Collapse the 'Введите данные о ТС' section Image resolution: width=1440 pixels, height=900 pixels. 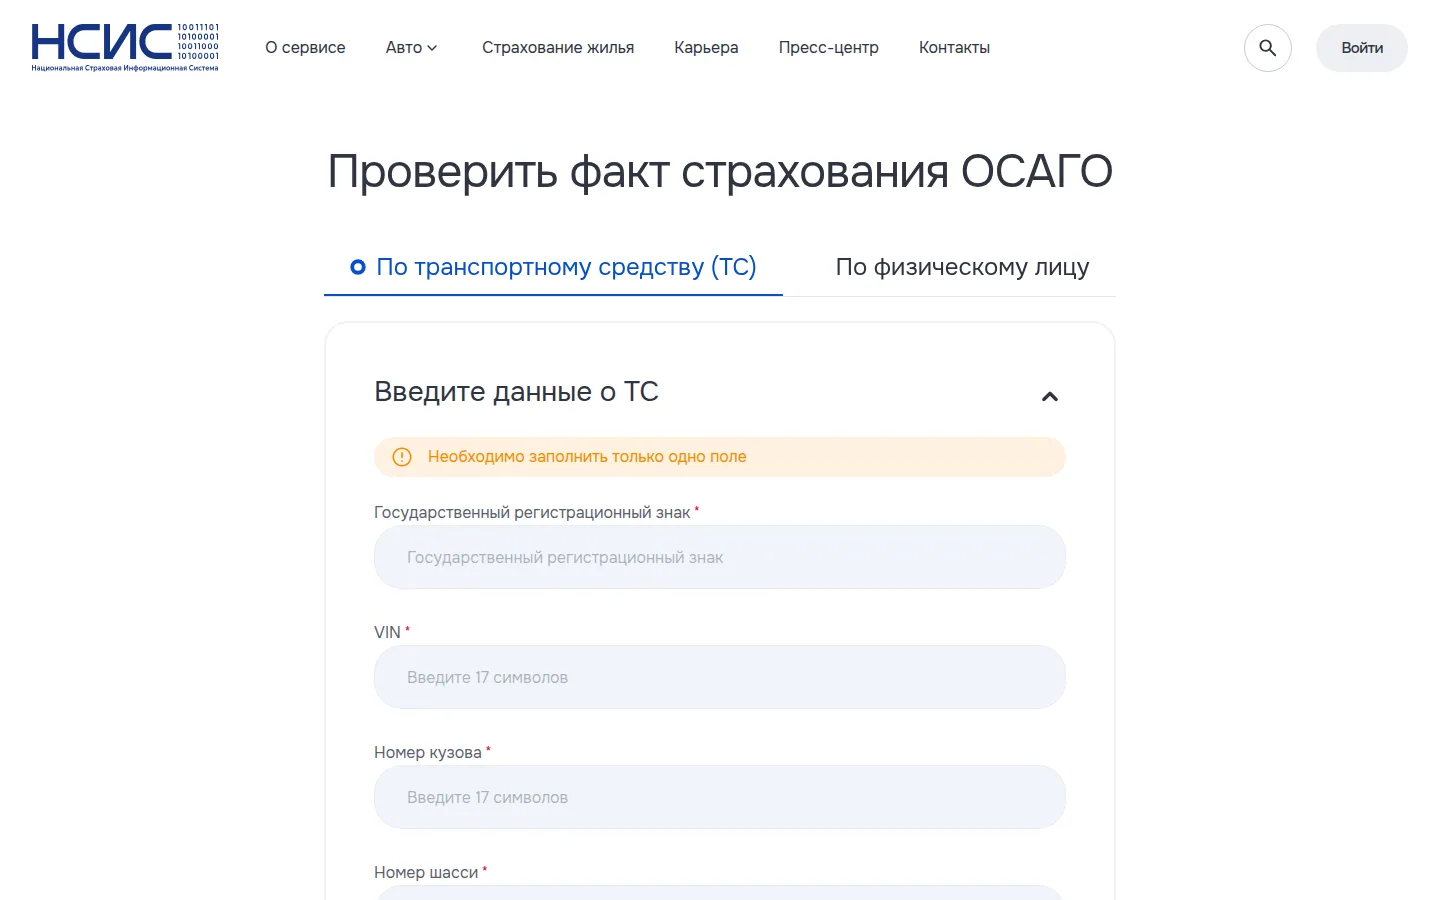tap(1049, 397)
